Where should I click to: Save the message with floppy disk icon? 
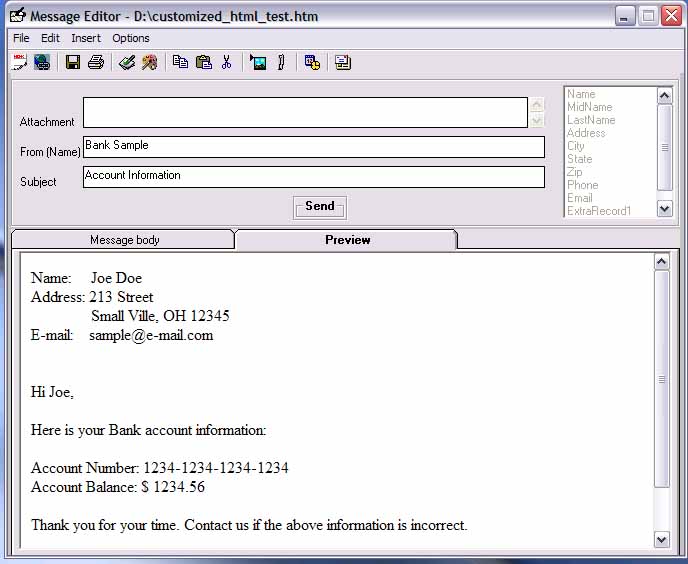tap(73, 62)
